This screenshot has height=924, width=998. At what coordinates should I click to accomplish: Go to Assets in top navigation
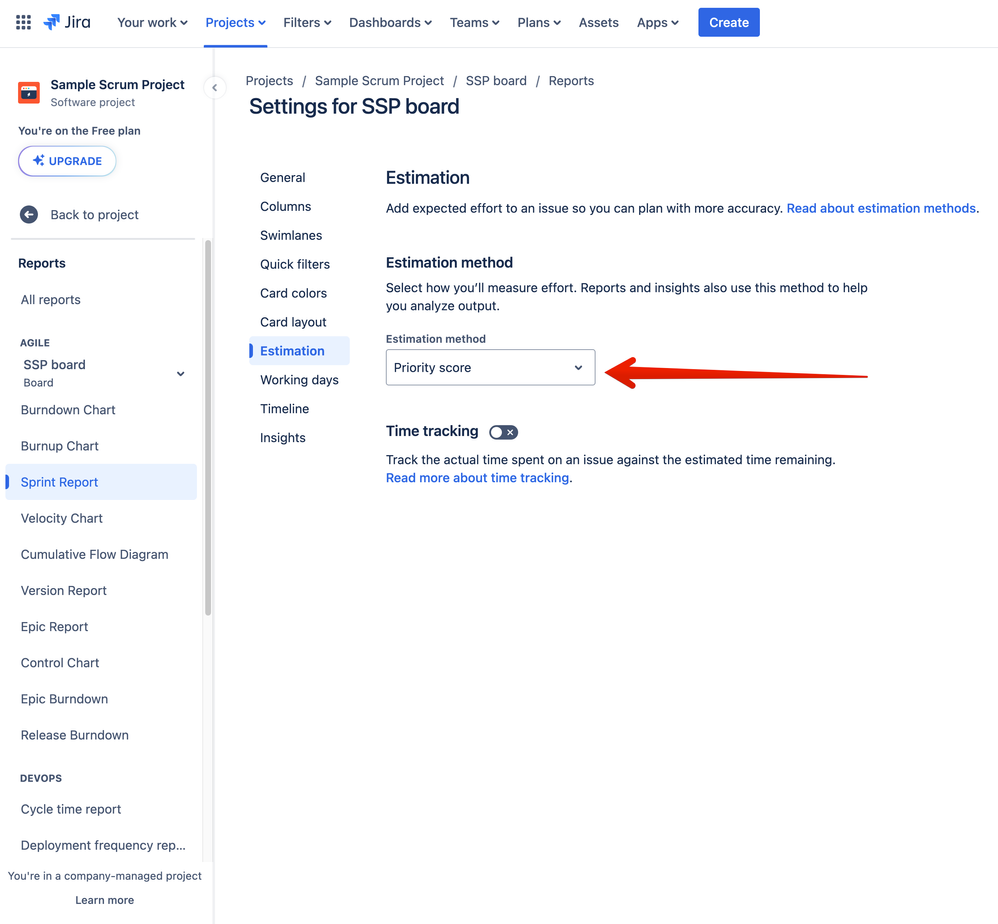coord(598,22)
